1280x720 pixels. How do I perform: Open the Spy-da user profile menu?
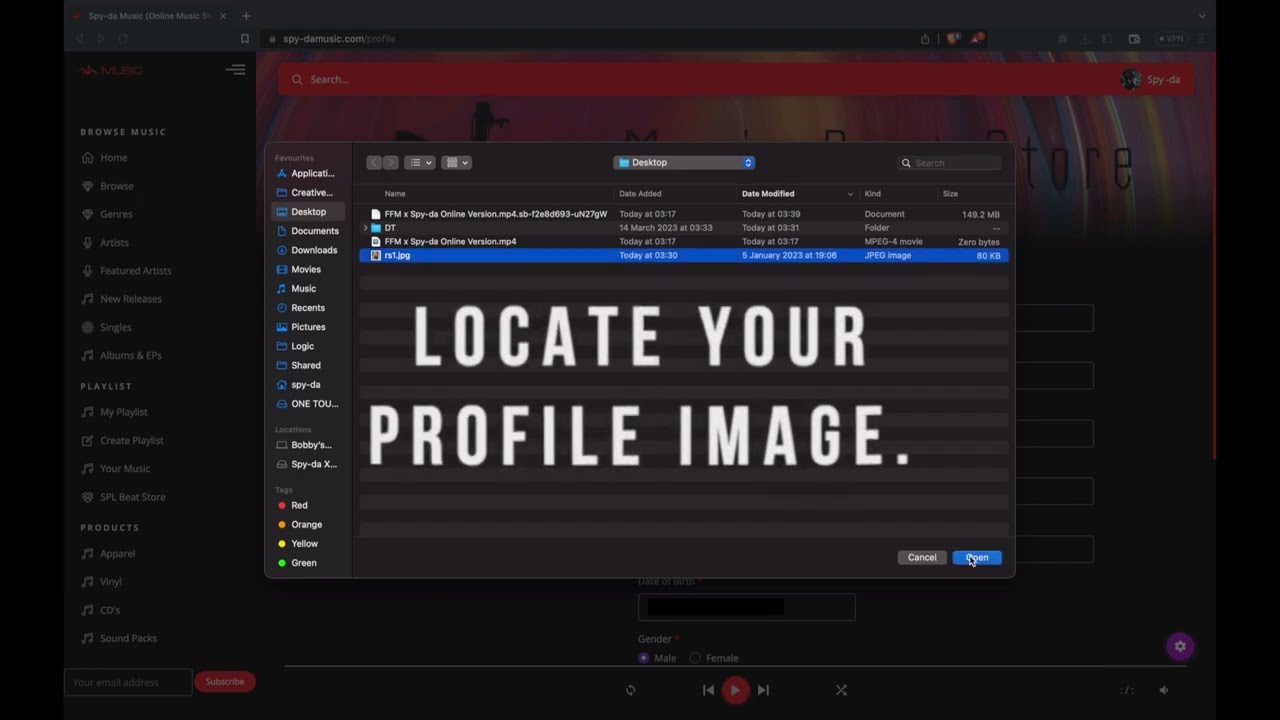tap(1151, 79)
